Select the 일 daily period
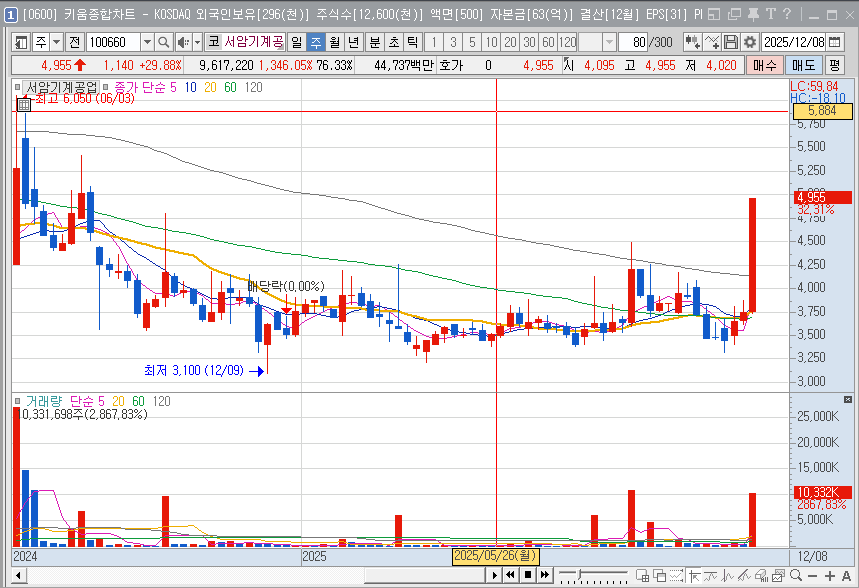Screen dimensions: 859x588 click(x=296, y=42)
